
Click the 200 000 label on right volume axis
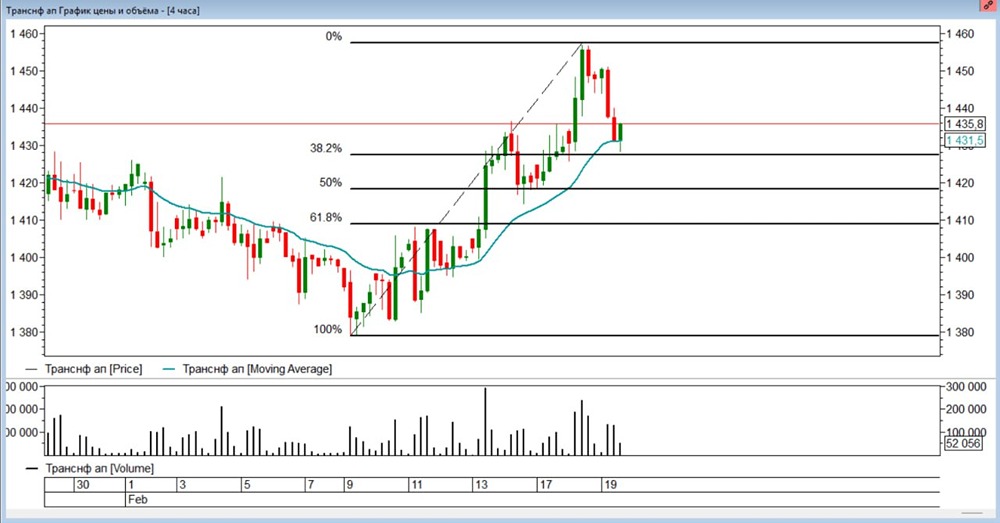[x=966, y=409]
